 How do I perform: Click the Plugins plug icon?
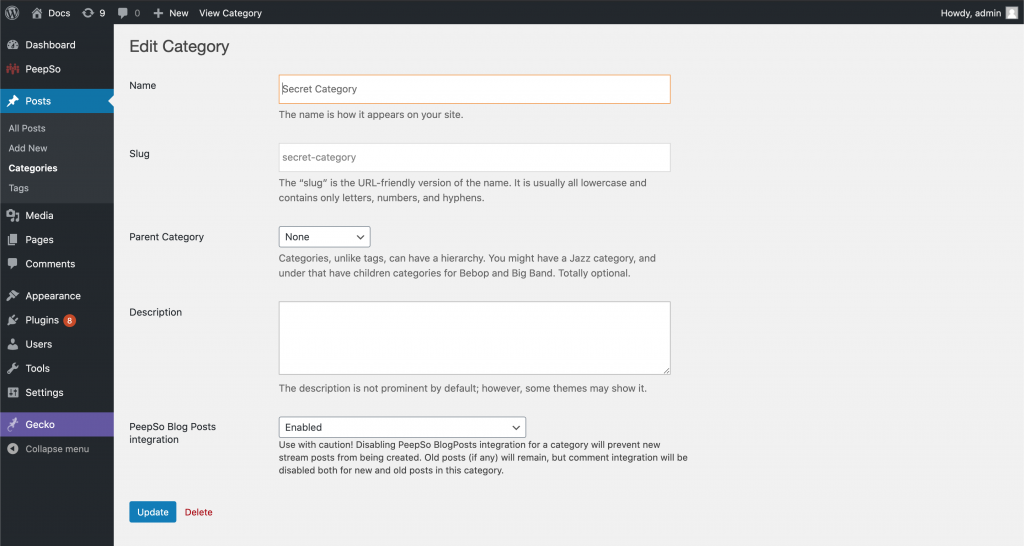tap(12, 319)
